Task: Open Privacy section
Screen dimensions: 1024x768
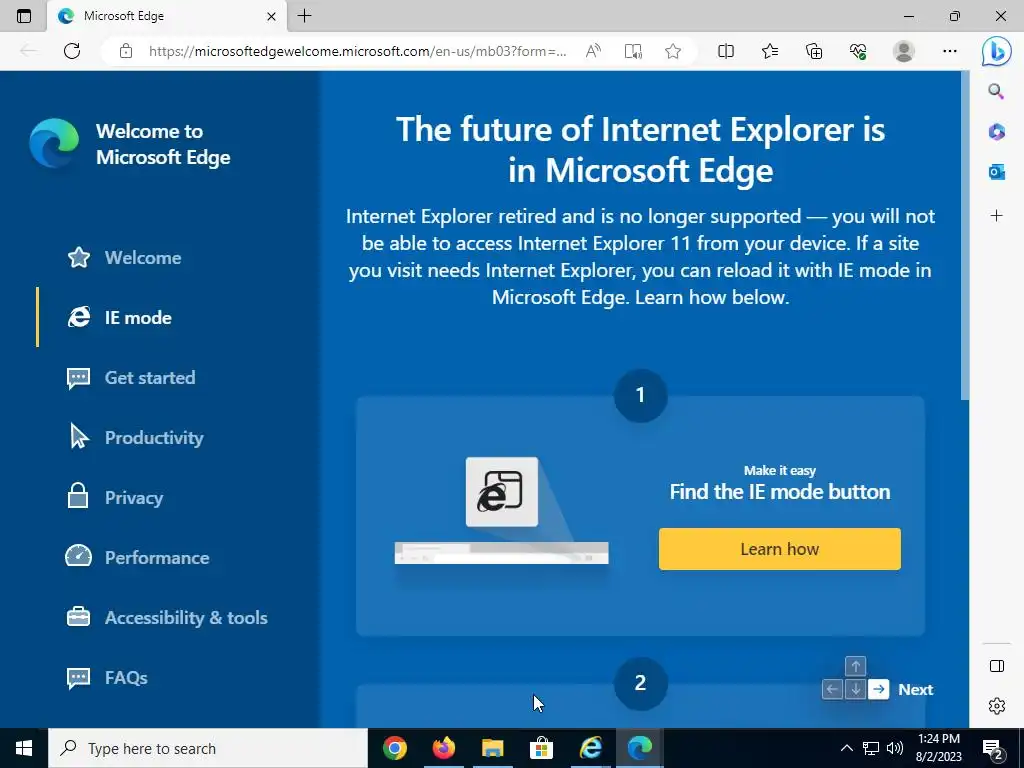Action: click(x=115, y=498)
